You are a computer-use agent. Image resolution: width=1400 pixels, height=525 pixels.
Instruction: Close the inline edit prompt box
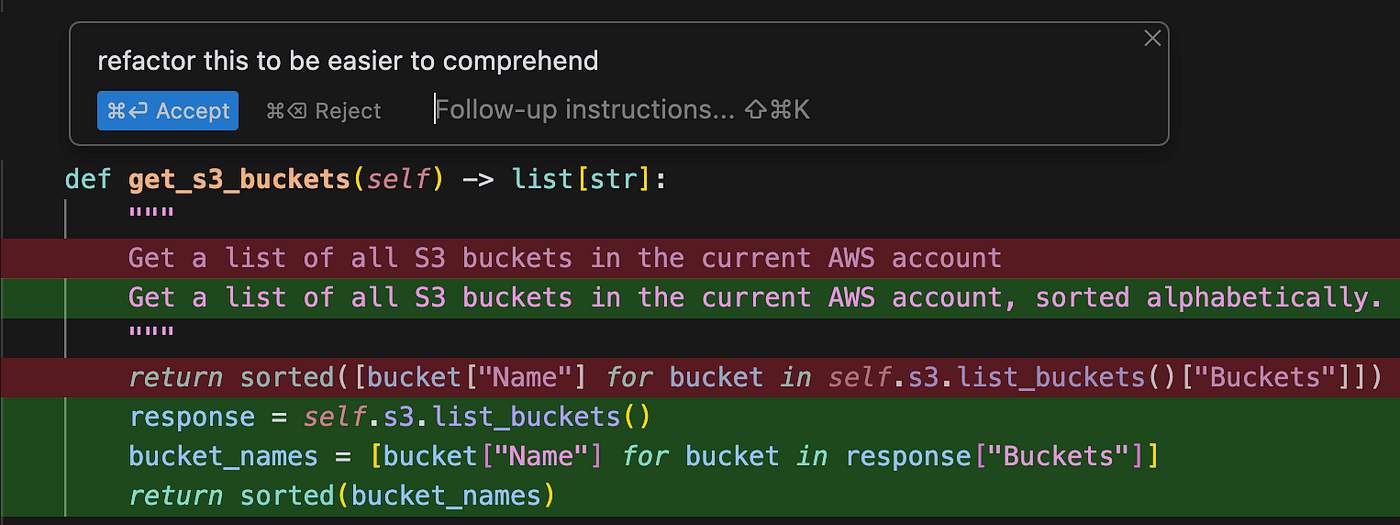click(x=1152, y=38)
